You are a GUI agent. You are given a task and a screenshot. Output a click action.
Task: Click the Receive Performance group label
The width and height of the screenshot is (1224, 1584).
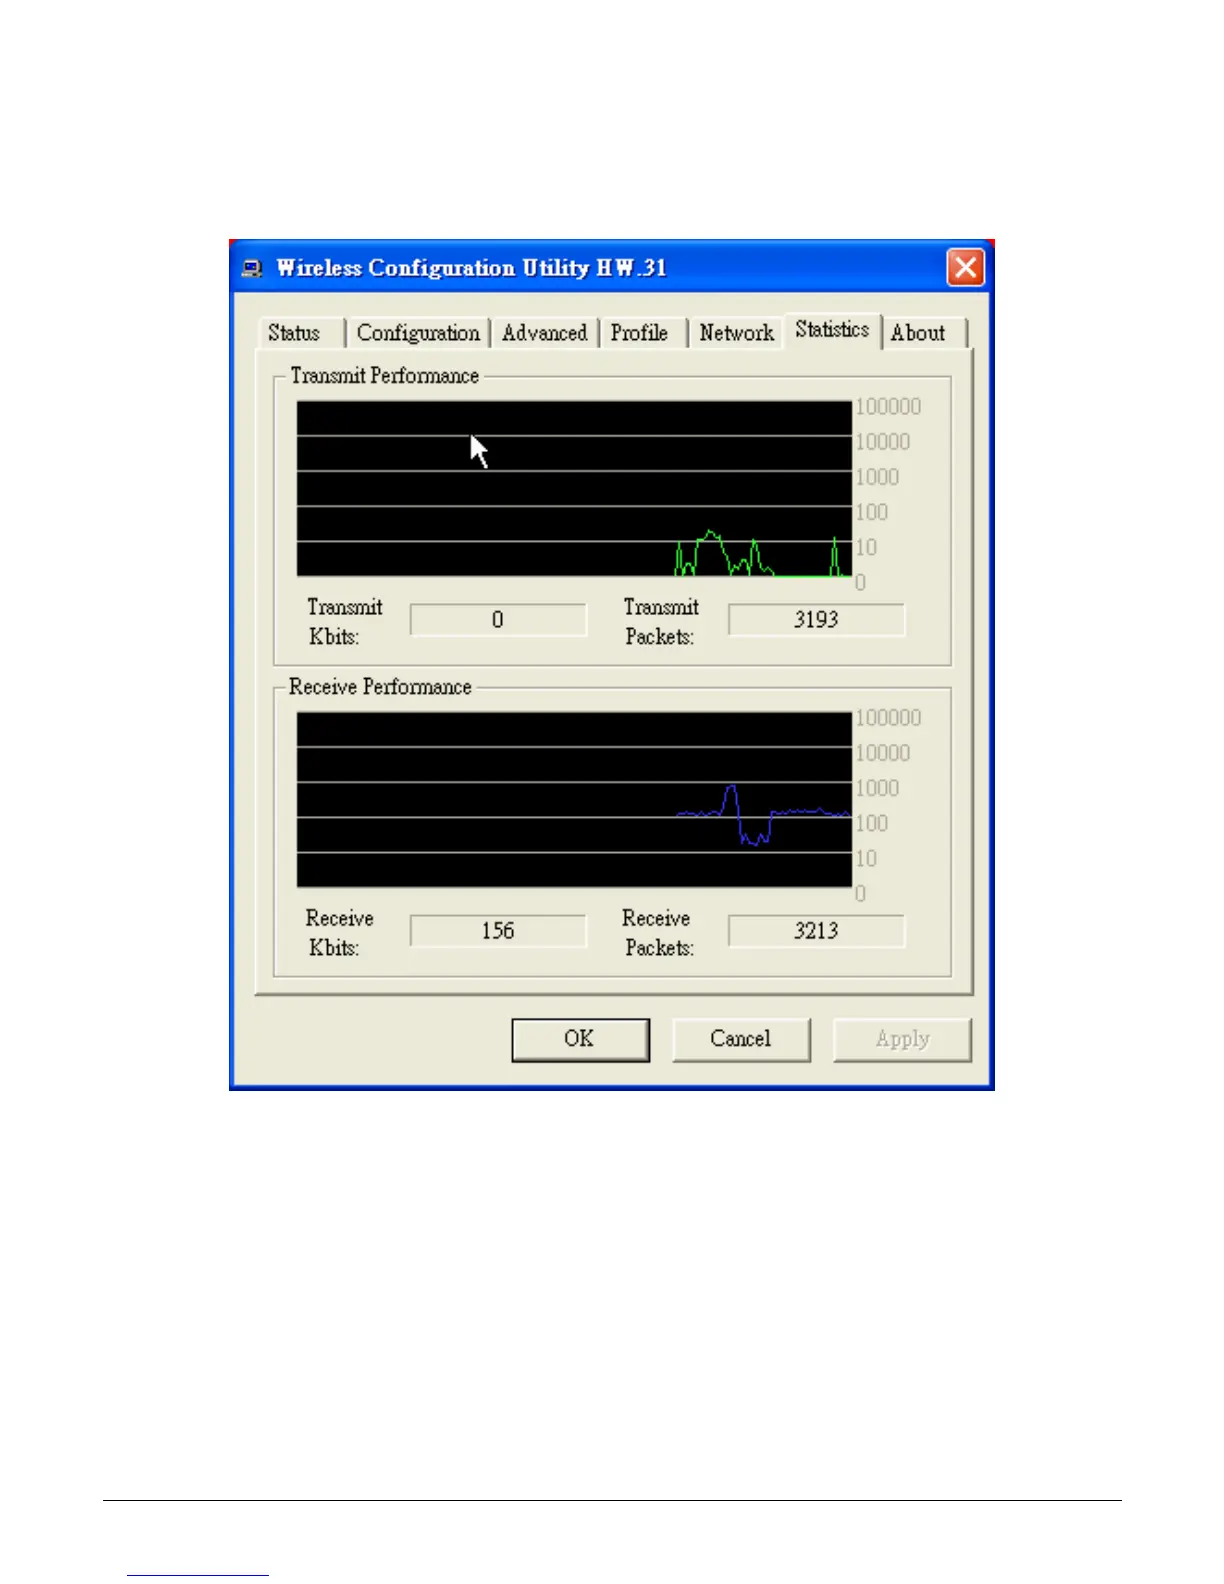tap(380, 687)
